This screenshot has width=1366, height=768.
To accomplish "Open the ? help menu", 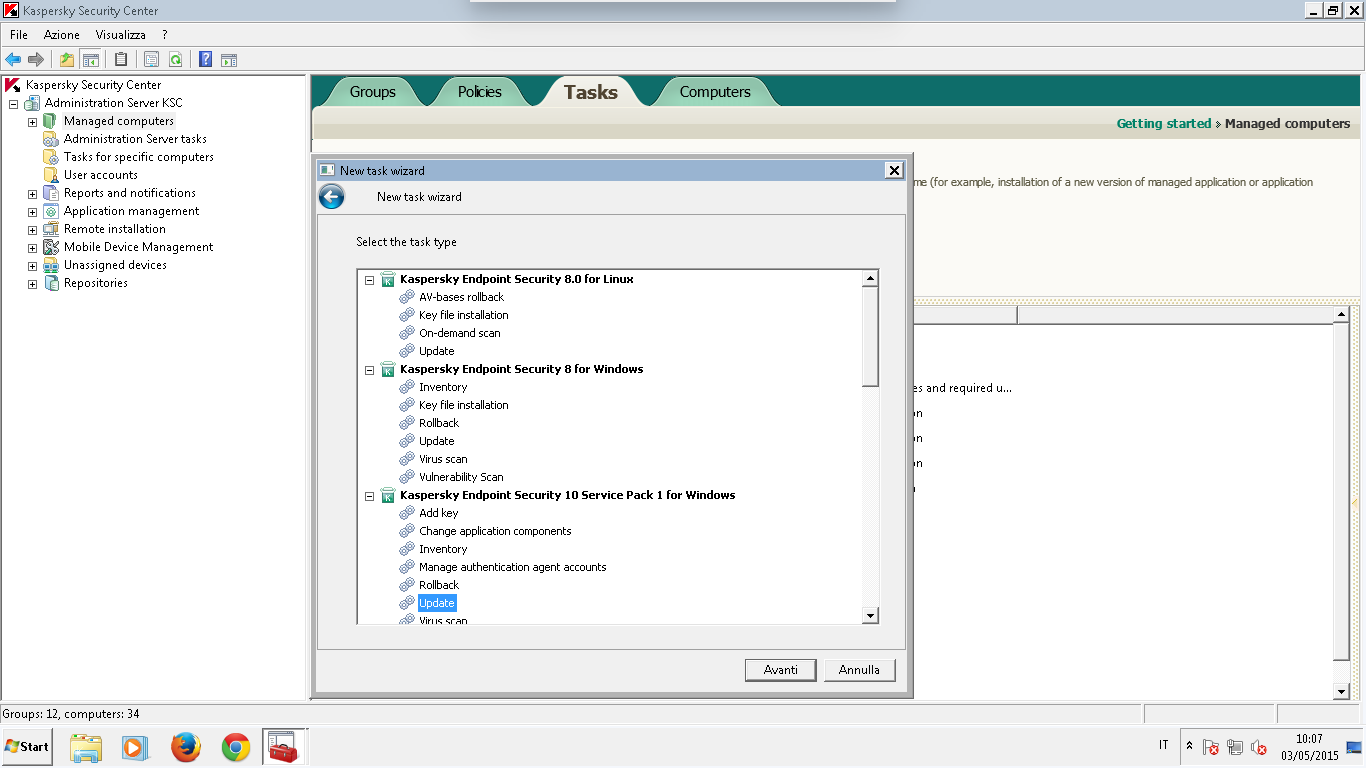I will (x=164, y=34).
